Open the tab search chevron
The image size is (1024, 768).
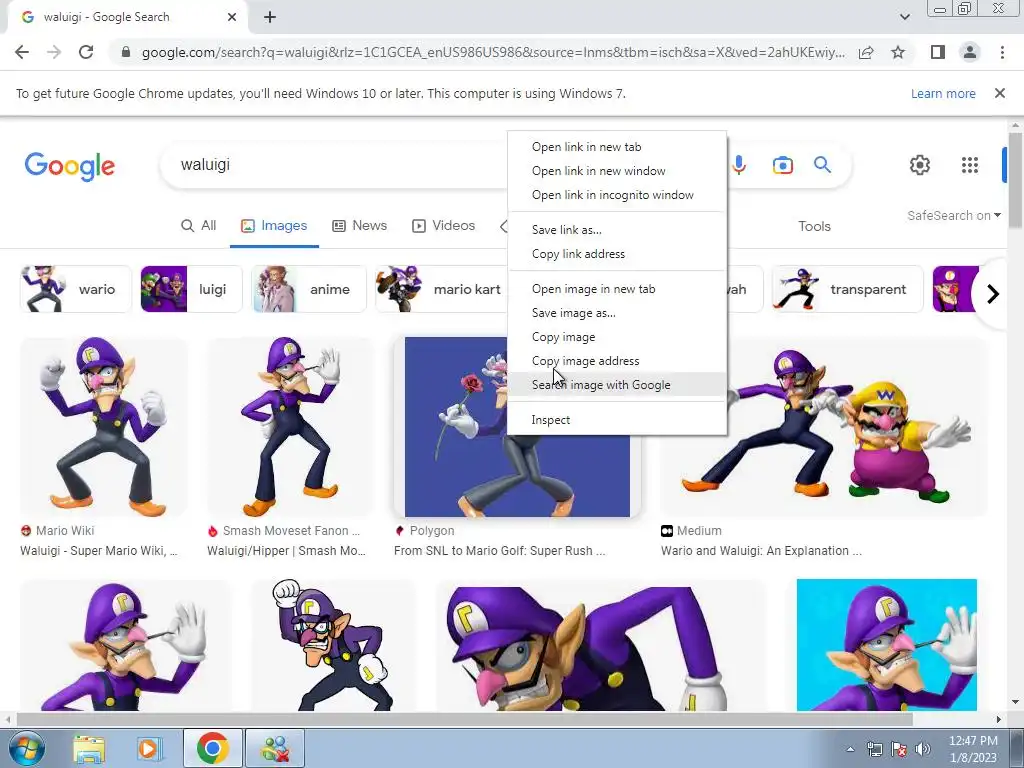click(904, 17)
